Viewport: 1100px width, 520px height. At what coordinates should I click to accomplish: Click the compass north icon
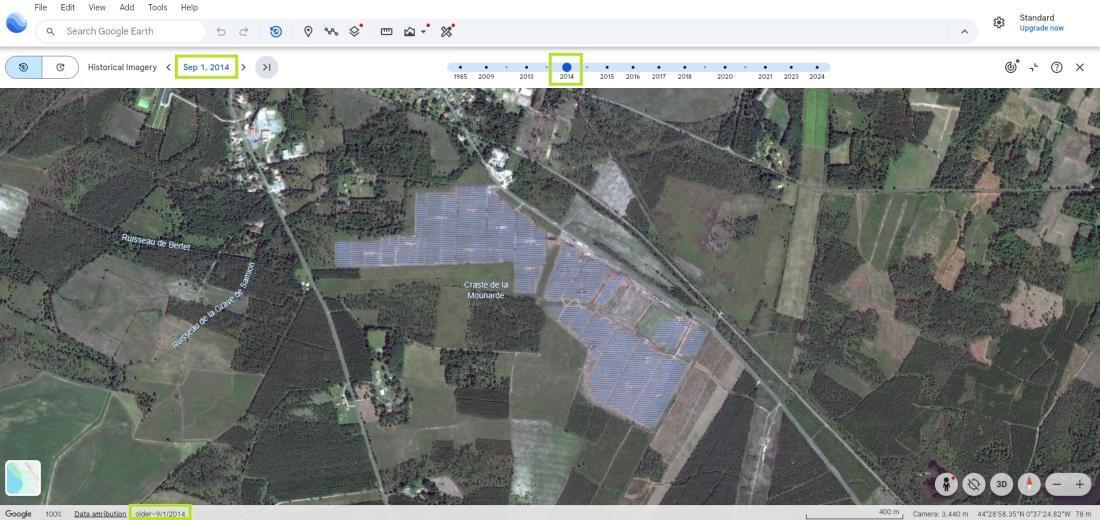pyautogui.click(x=1029, y=484)
